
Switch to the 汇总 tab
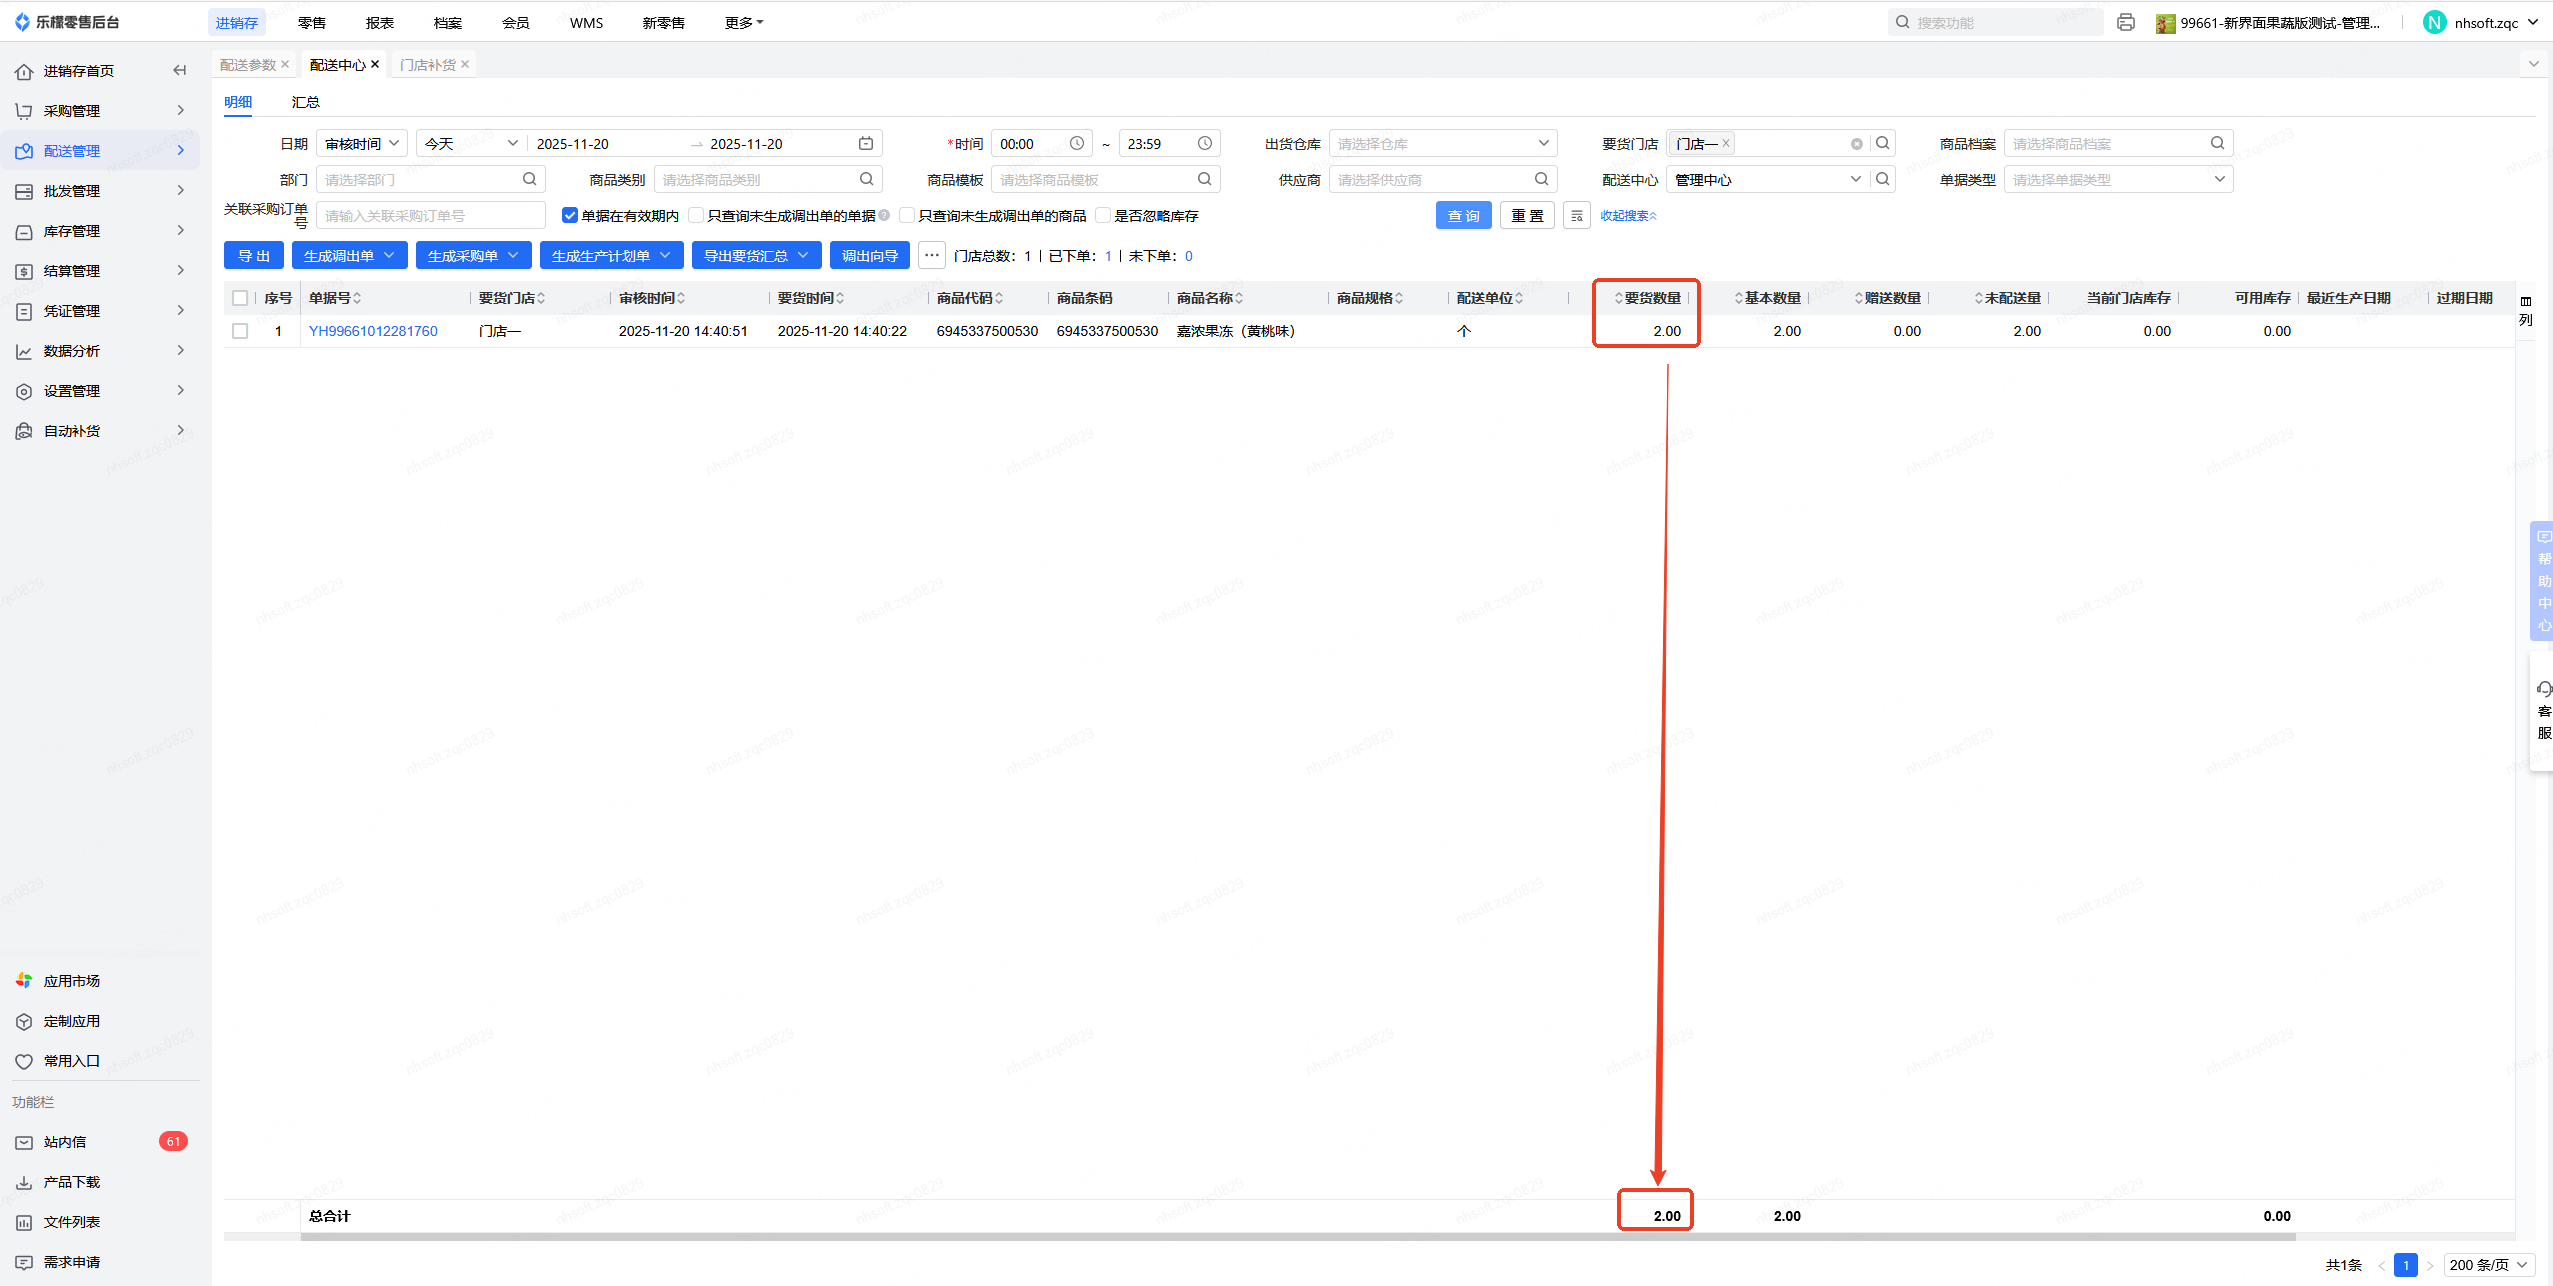(x=305, y=102)
